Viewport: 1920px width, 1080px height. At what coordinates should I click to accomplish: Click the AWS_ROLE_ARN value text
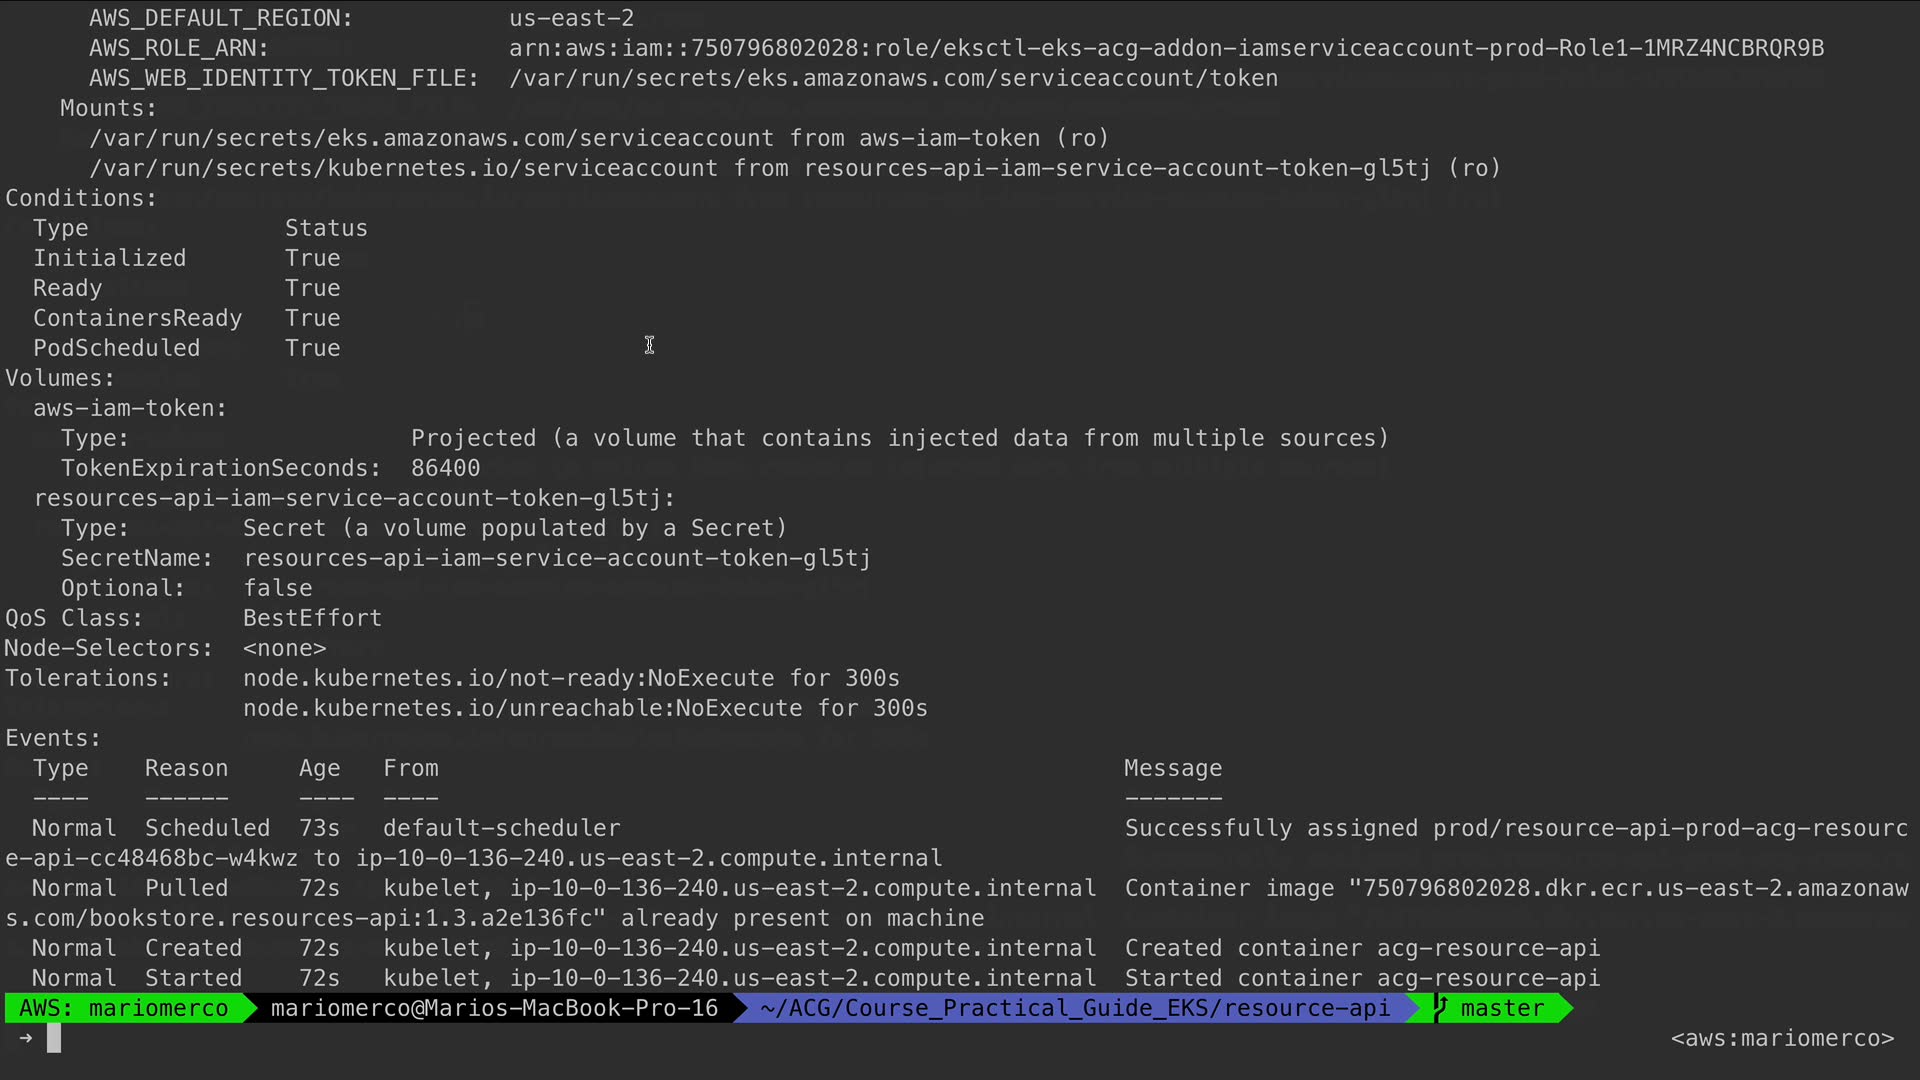tap(1166, 48)
